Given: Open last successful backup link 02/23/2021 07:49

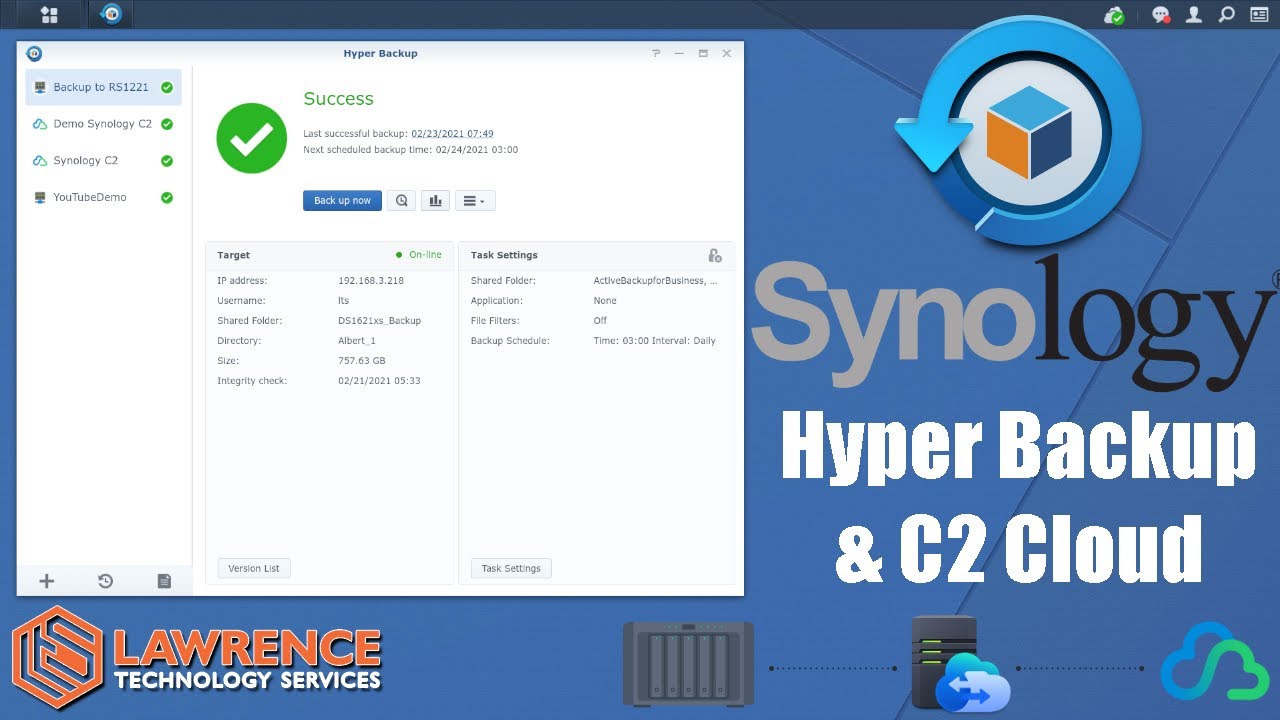Looking at the screenshot, I should tap(452, 133).
